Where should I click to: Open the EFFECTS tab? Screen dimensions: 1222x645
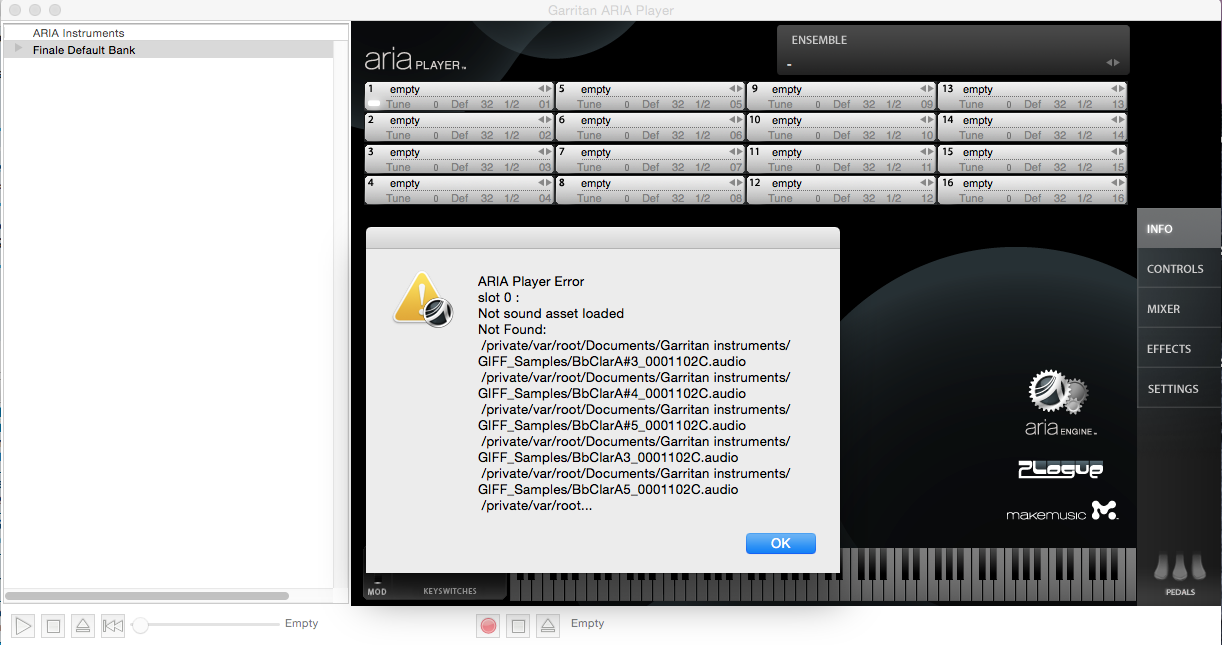click(x=1168, y=349)
